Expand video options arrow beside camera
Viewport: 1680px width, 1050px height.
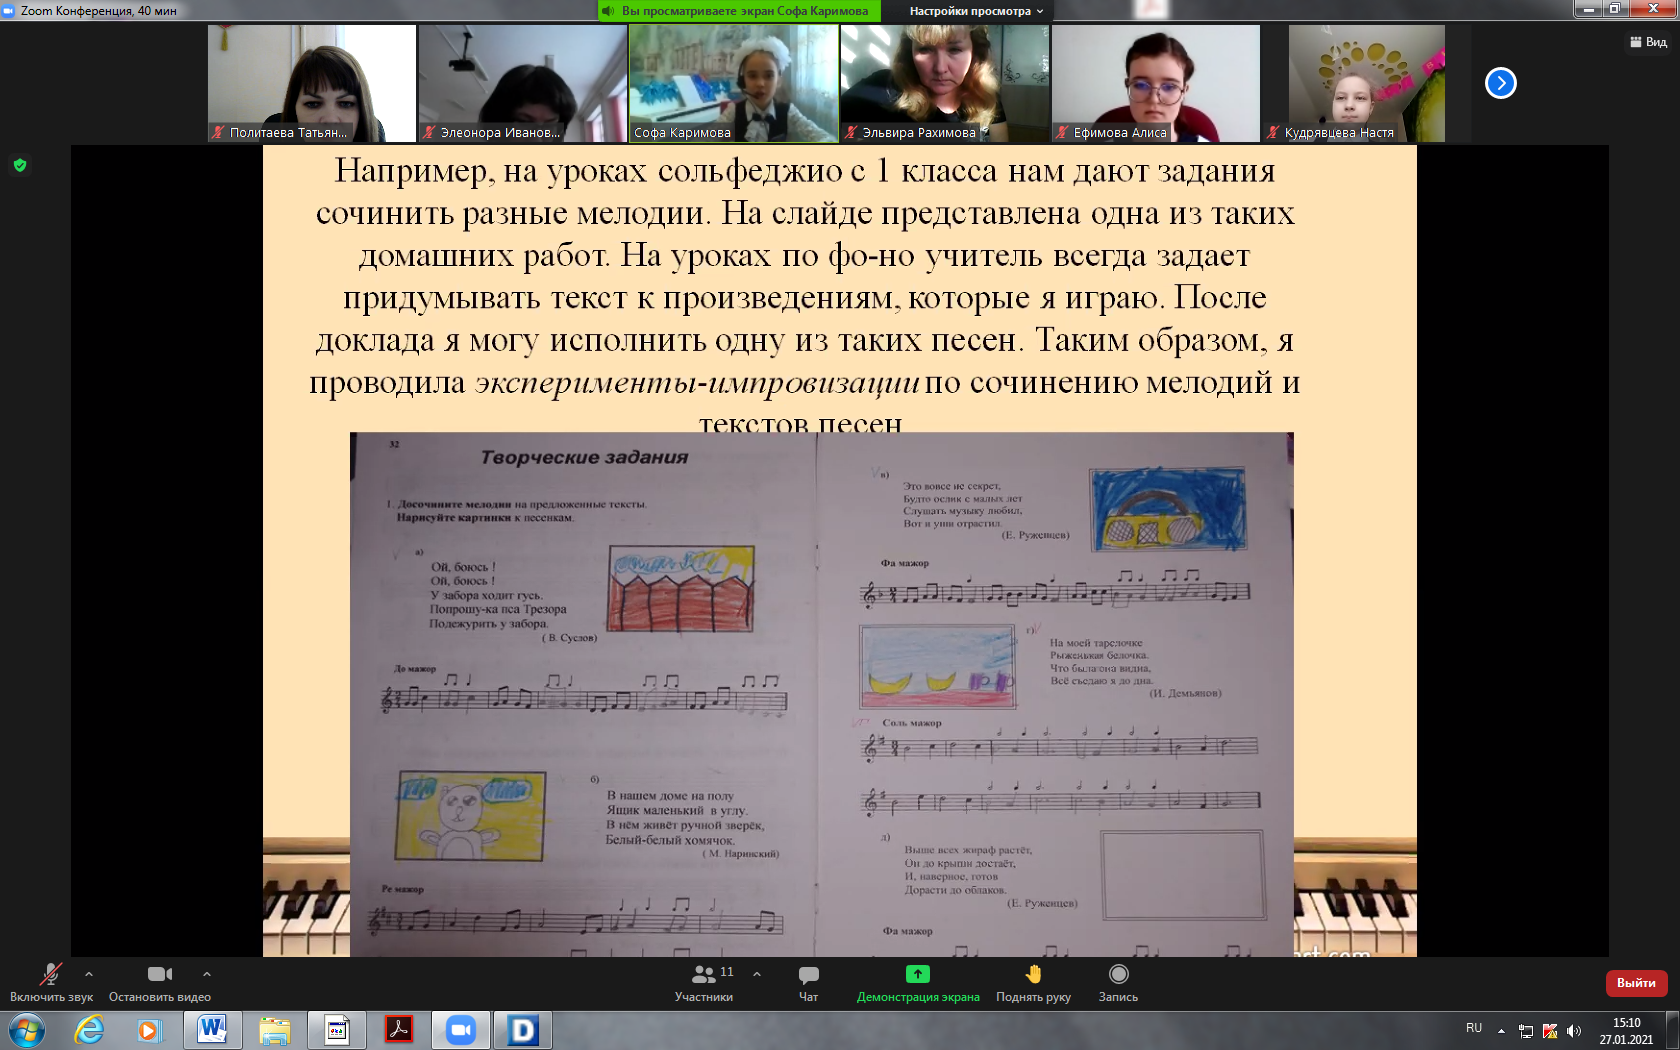(x=207, y=973)
